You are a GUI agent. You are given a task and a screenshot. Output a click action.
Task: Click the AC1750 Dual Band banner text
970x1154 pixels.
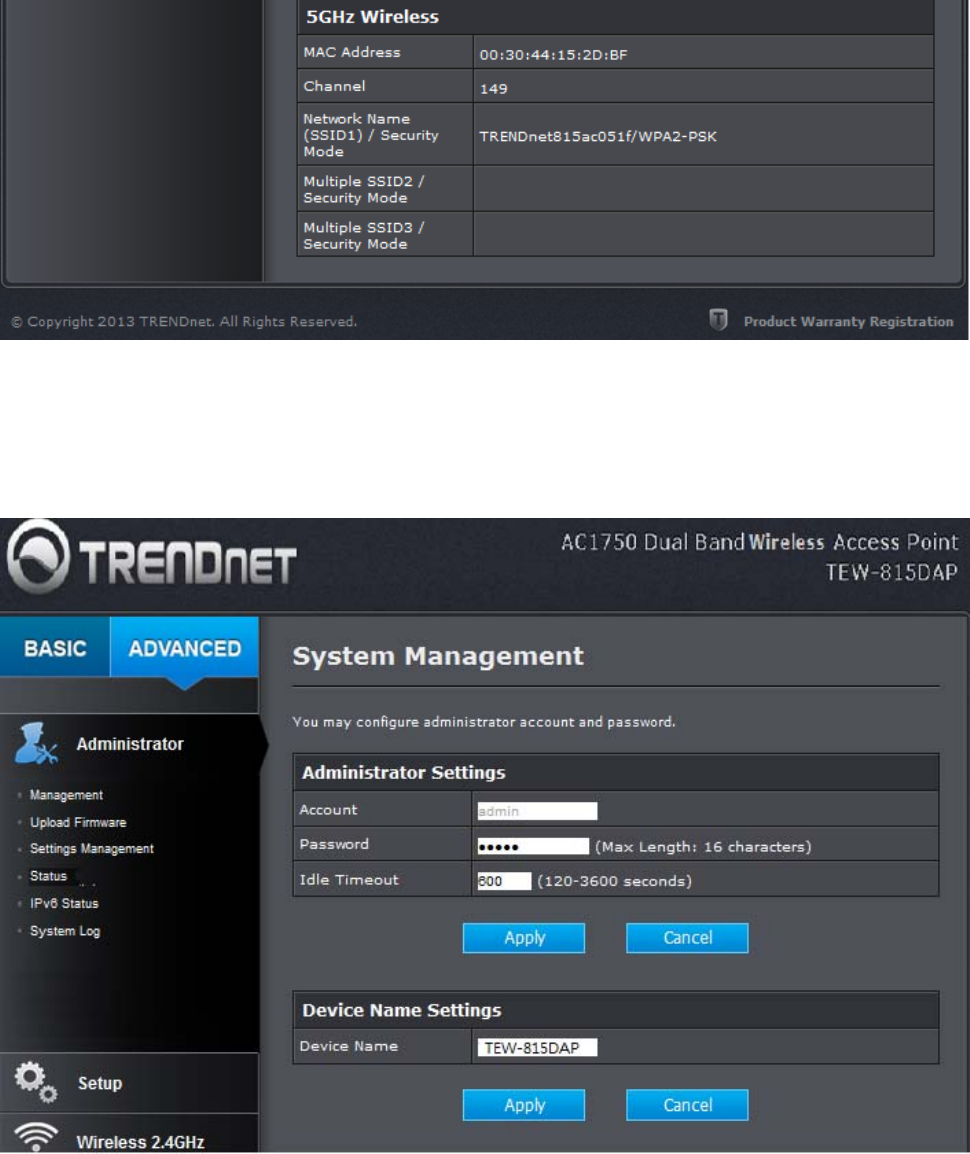pyautogui.click(x=760, y=542)
